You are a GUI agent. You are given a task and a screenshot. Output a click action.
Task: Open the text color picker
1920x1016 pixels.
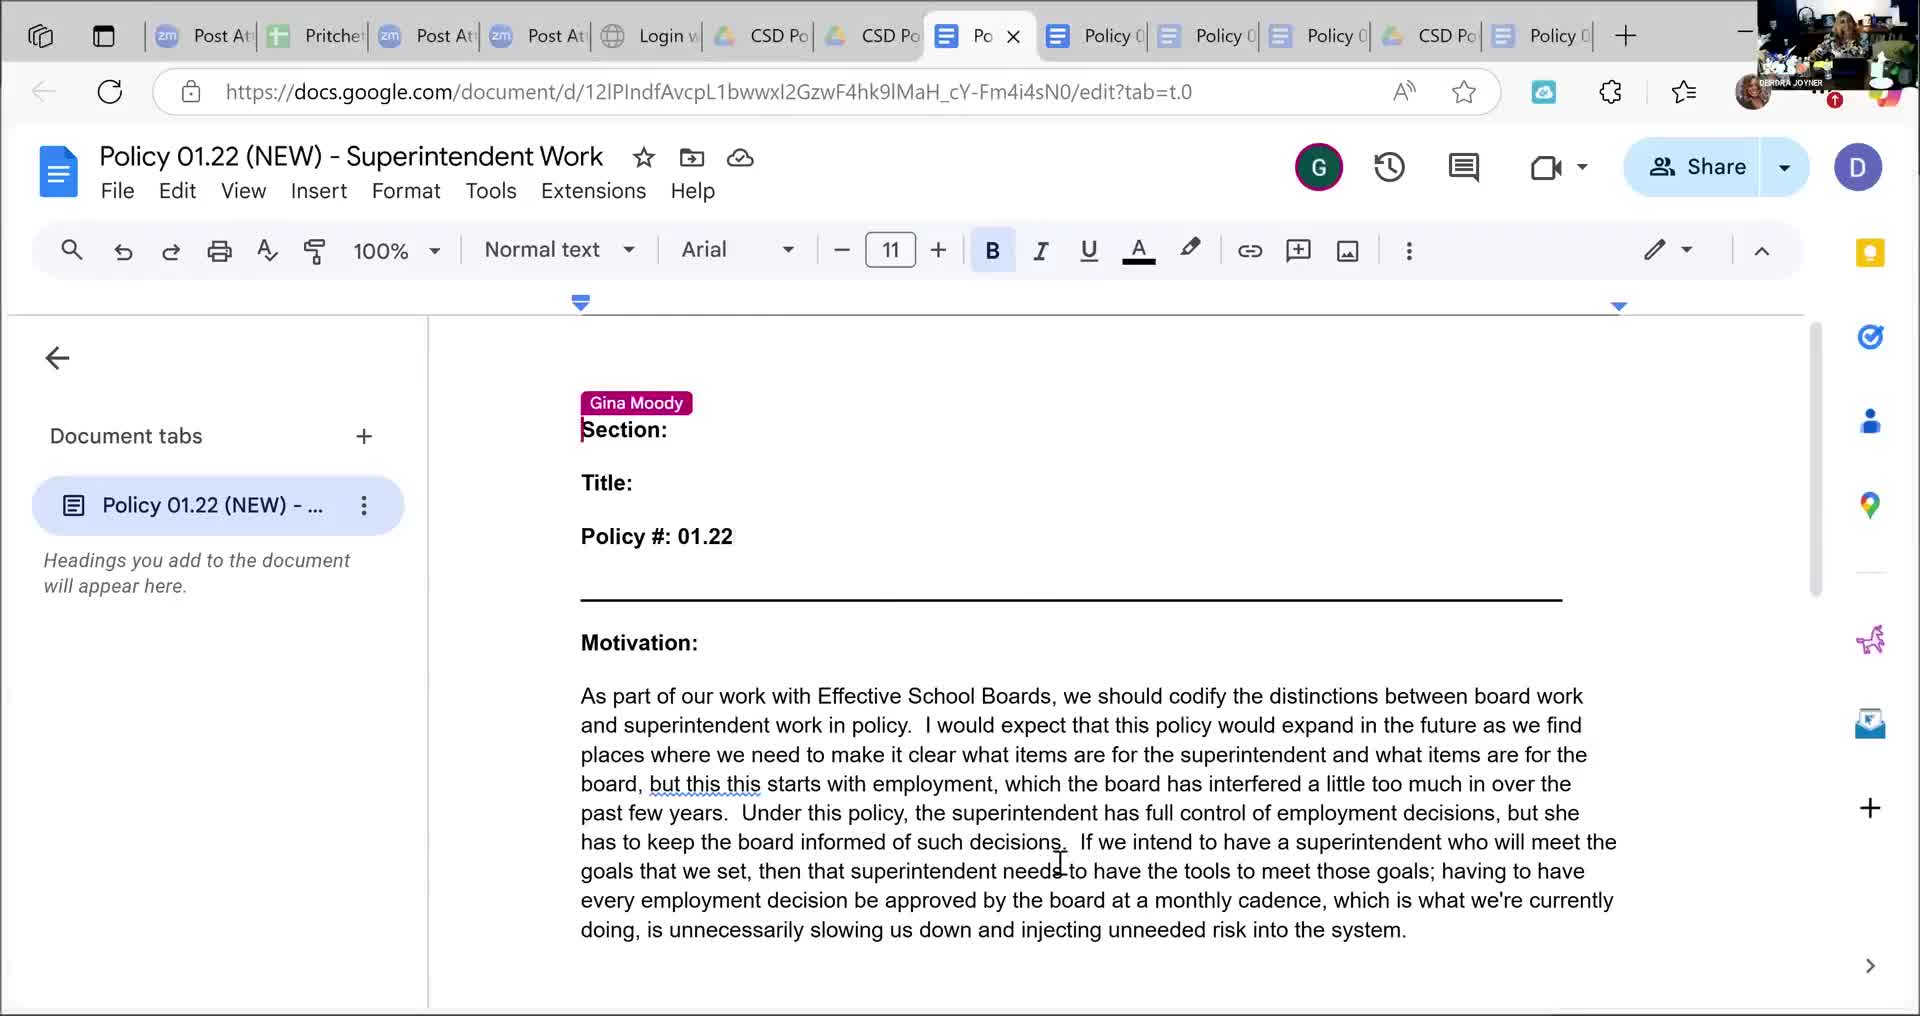pos(1138,251)
